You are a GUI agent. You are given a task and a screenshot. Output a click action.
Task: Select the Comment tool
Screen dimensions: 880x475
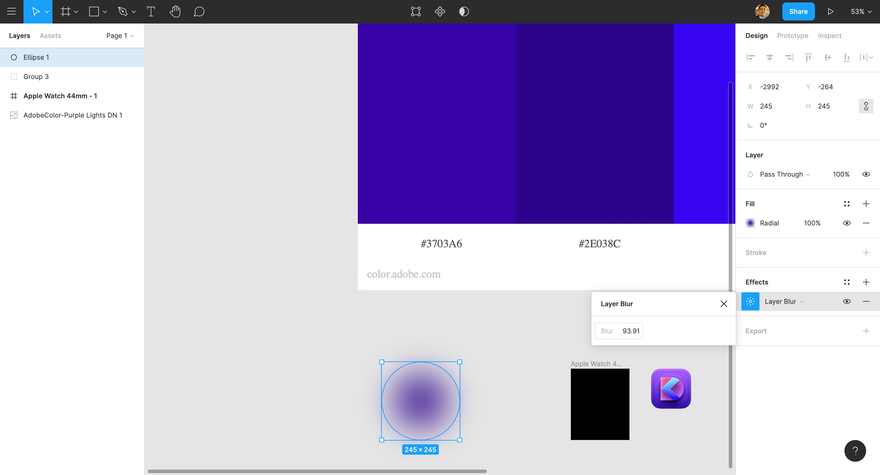[x=199, y=11]
